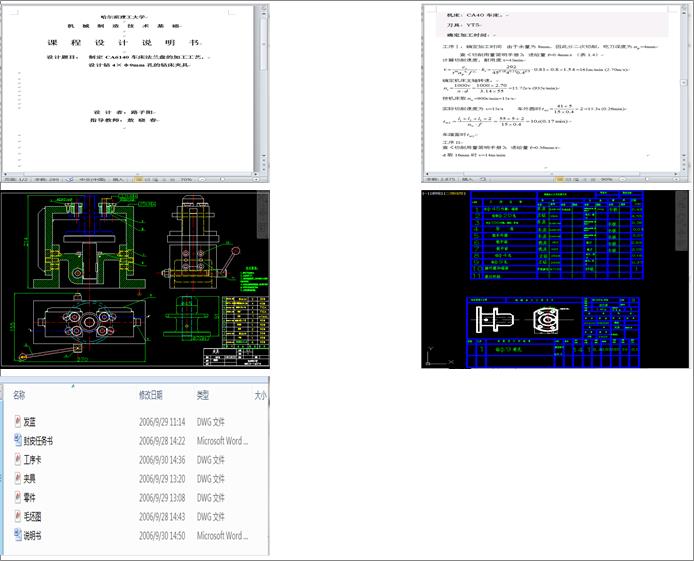Click the date 2006/9/30 14:36
Viewport: 694px width, 561px height.
pos(162,460)
